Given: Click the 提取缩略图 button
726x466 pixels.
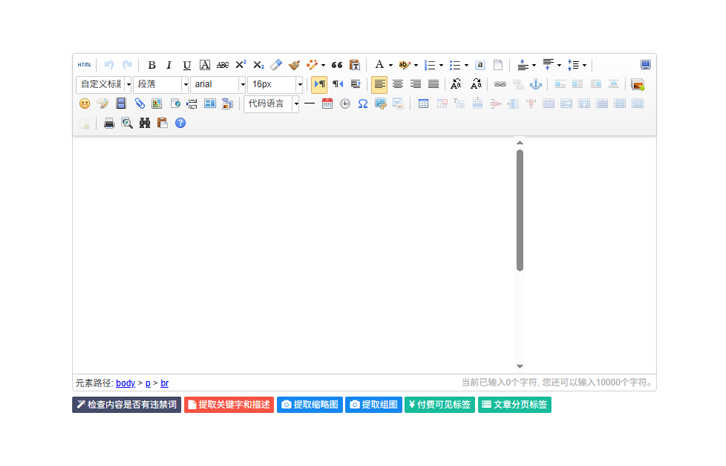Looking at the screenshot, I should click(x=310, y=405).
